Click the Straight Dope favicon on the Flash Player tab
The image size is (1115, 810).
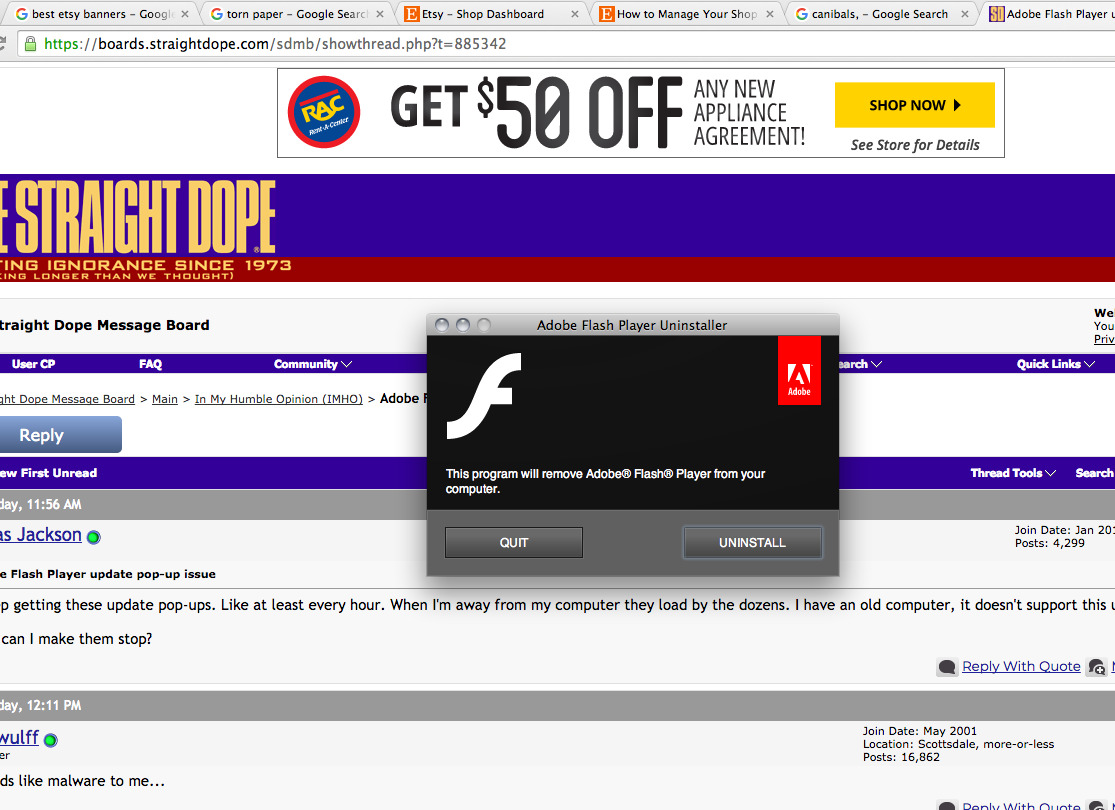click(996, 14)
